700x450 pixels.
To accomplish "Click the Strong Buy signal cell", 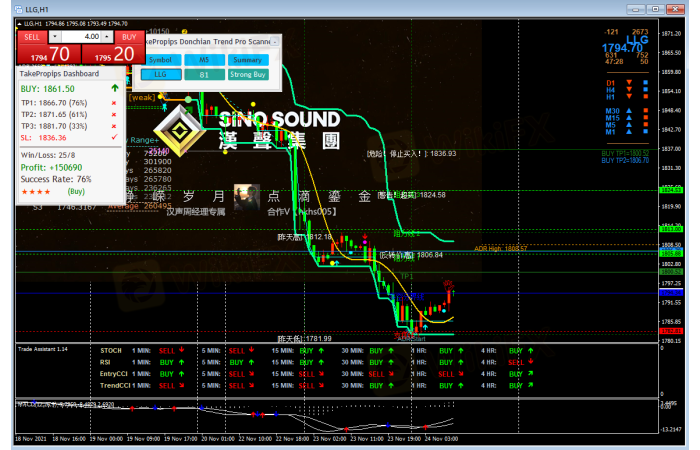I will pos(247,74).
